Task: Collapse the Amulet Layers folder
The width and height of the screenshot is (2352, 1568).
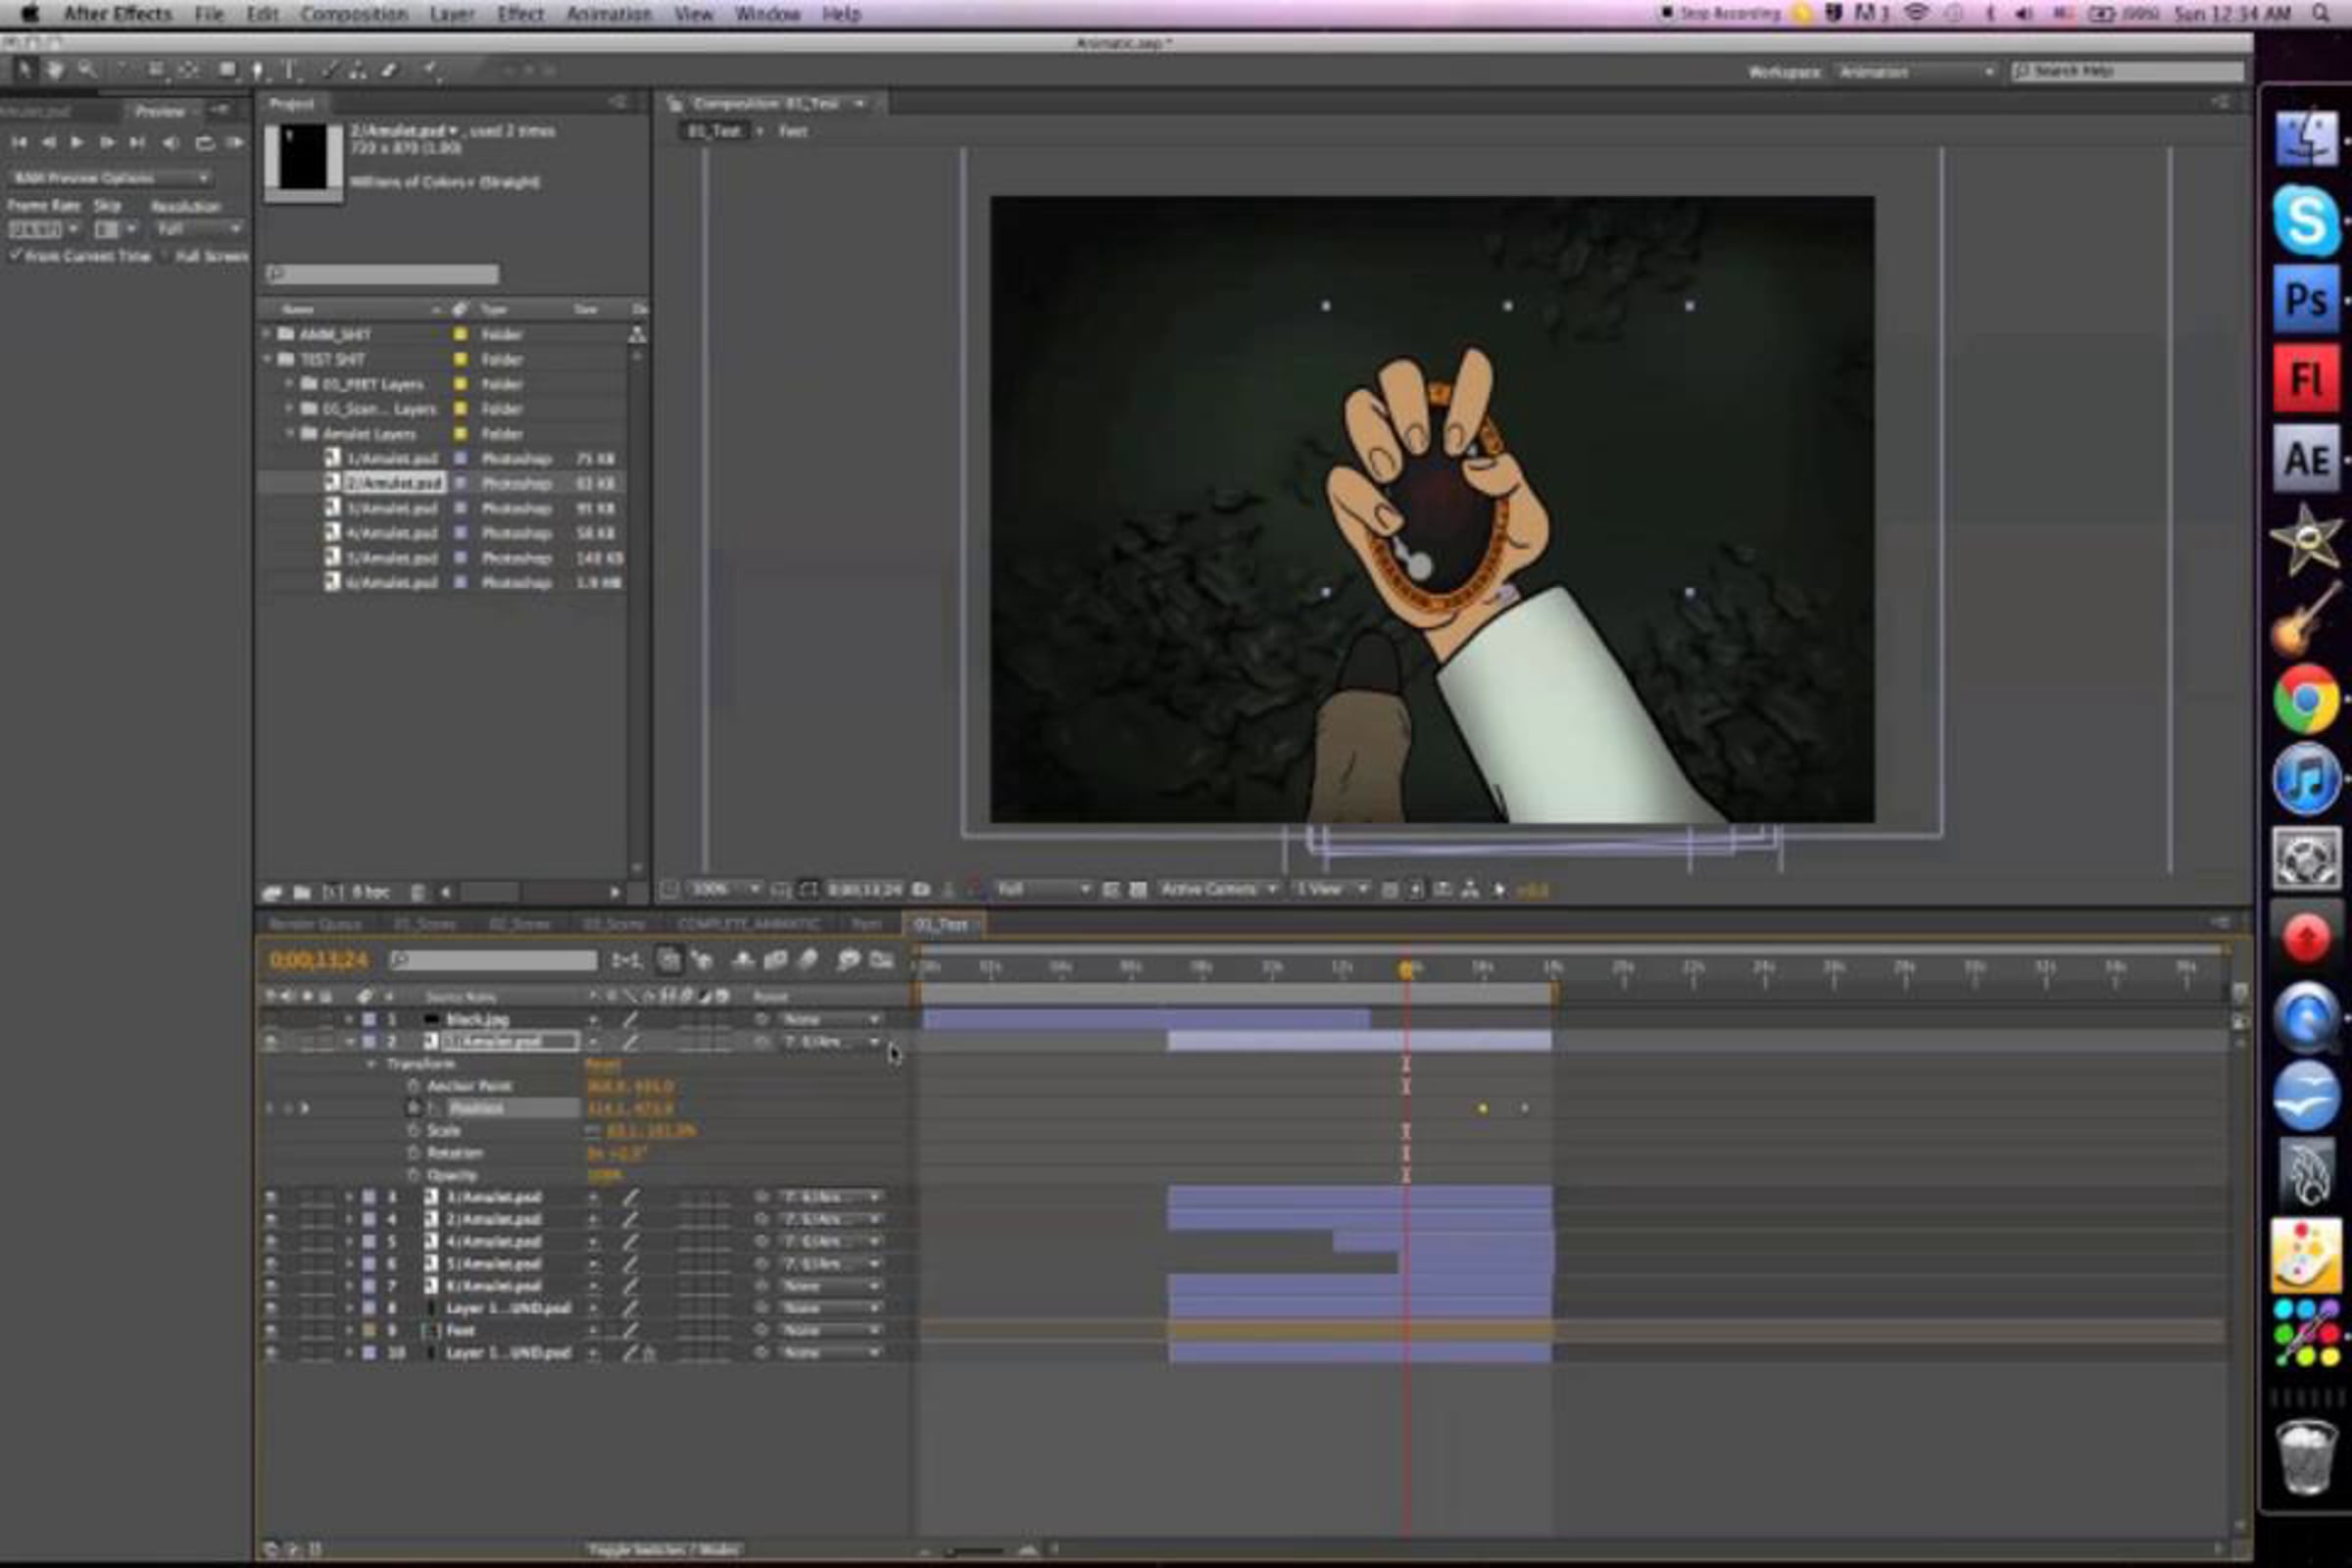Action: [290, 434]
